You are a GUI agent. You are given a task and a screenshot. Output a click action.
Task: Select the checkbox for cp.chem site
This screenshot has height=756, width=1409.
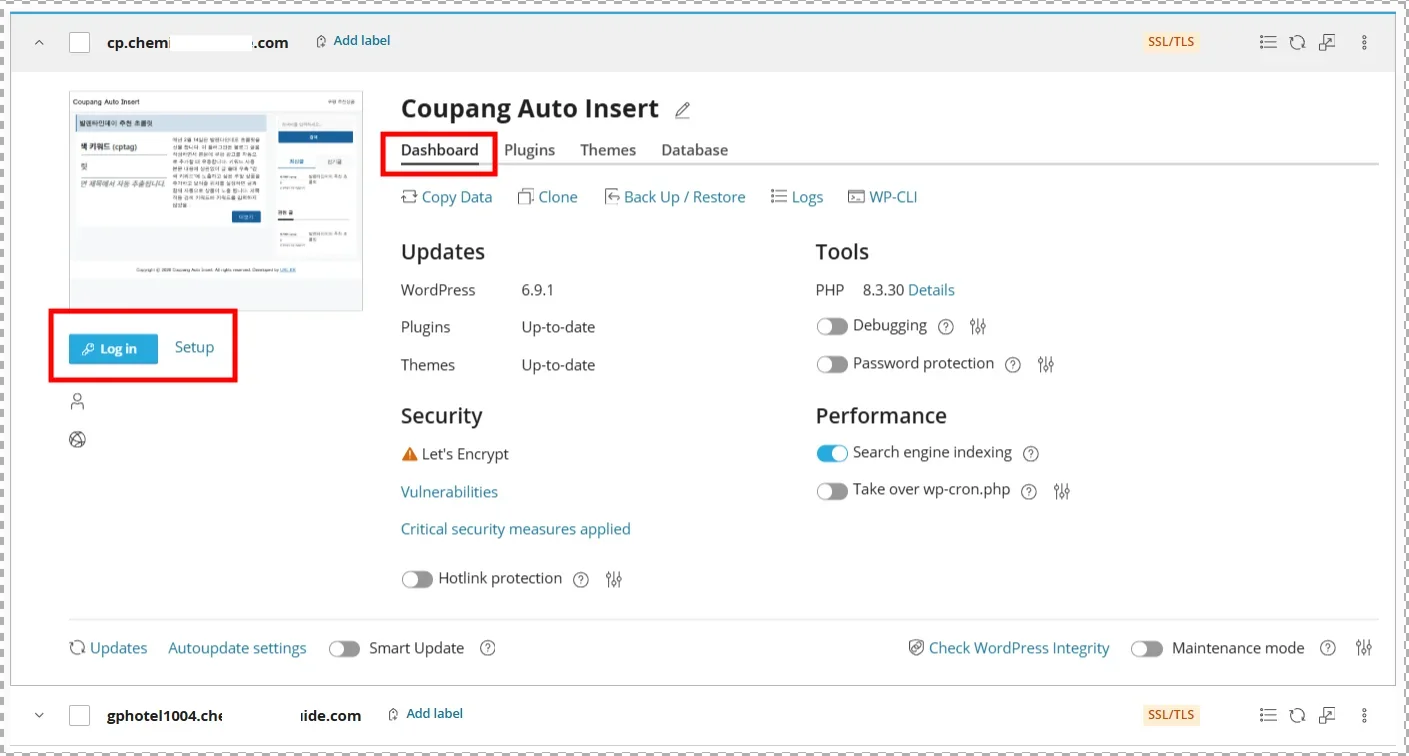[x=80, y=42]
